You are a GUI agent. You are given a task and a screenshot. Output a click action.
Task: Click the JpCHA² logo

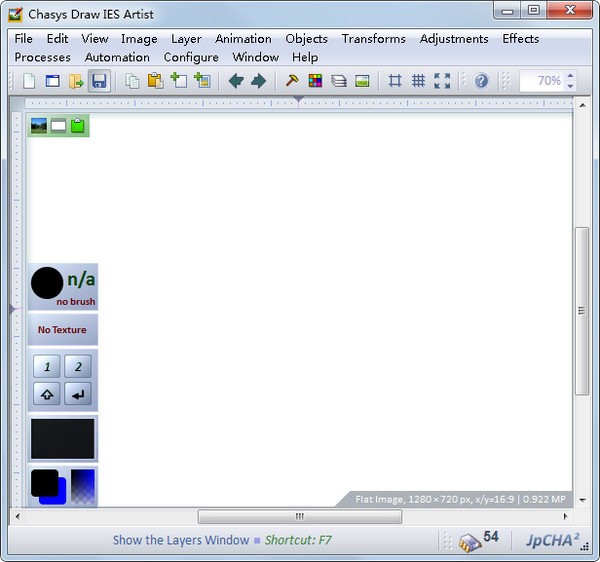click(x=552, y=541)
